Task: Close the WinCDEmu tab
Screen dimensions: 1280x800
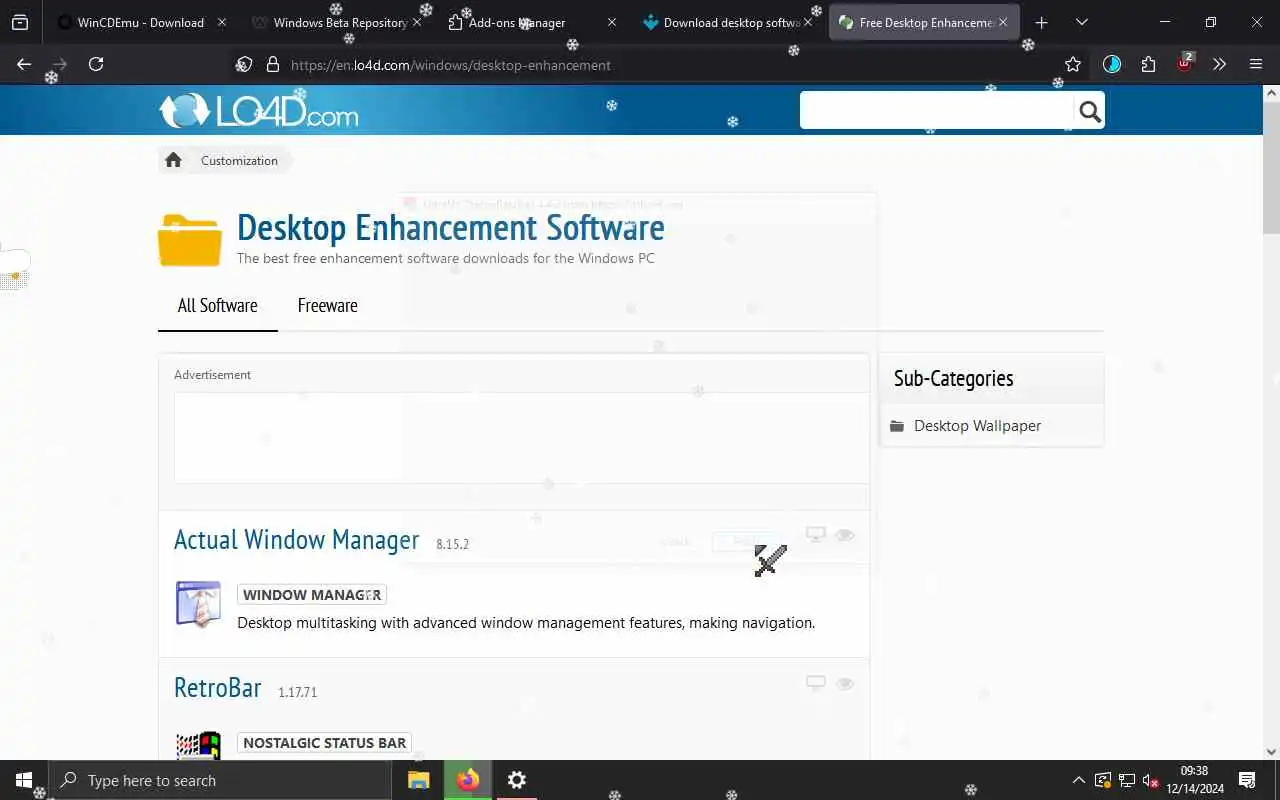Action: (x=222, y=22)
